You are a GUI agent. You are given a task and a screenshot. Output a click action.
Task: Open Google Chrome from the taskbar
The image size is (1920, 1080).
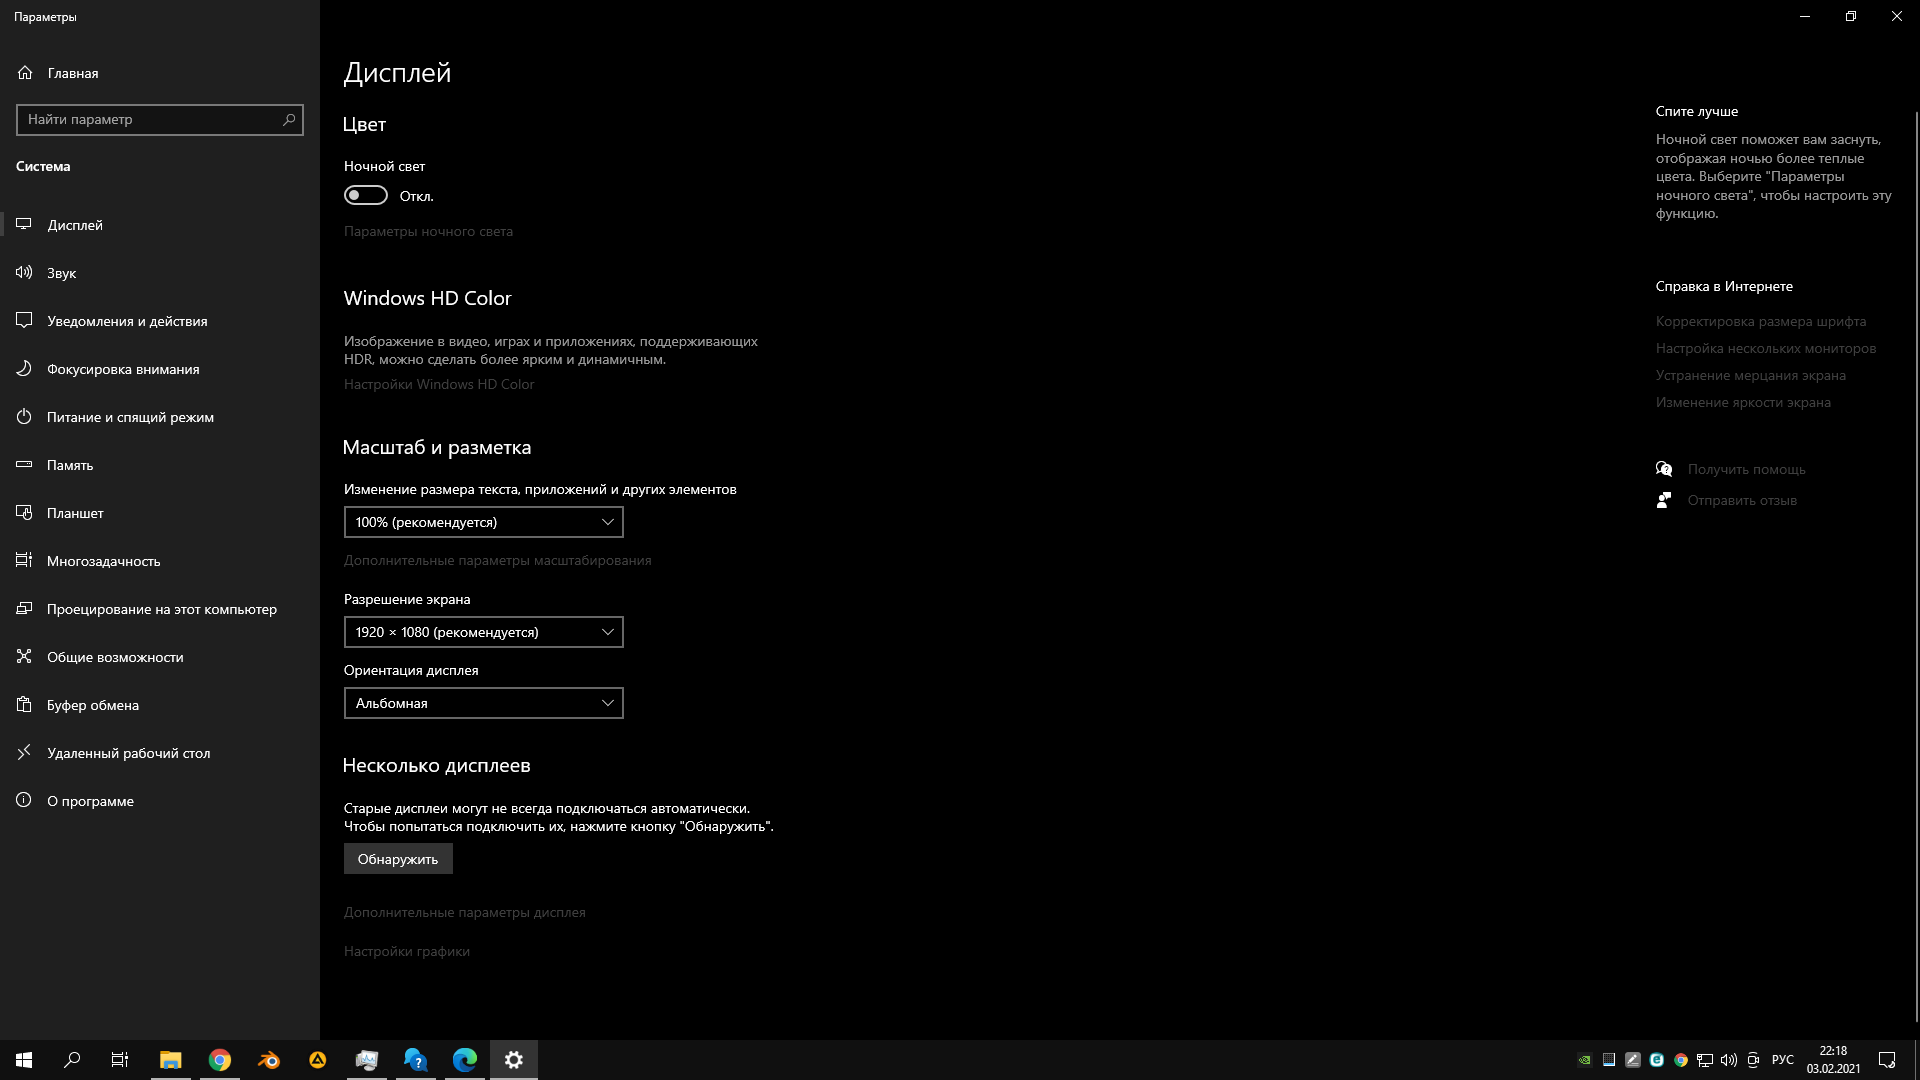(x=220, y=1060)
